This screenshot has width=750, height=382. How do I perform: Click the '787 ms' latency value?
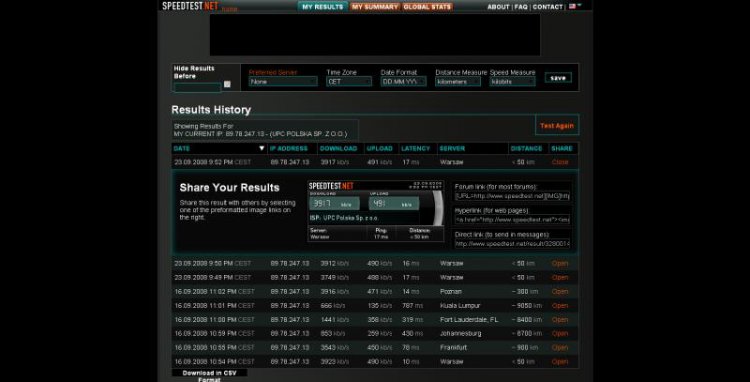[x=412, y=306]
